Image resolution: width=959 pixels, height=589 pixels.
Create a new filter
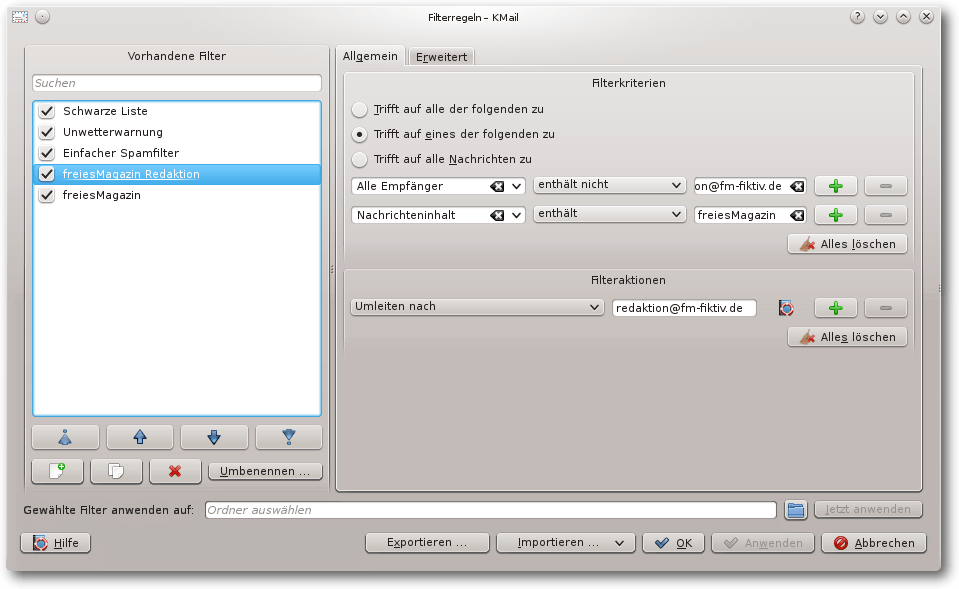[x=57, y=471]
